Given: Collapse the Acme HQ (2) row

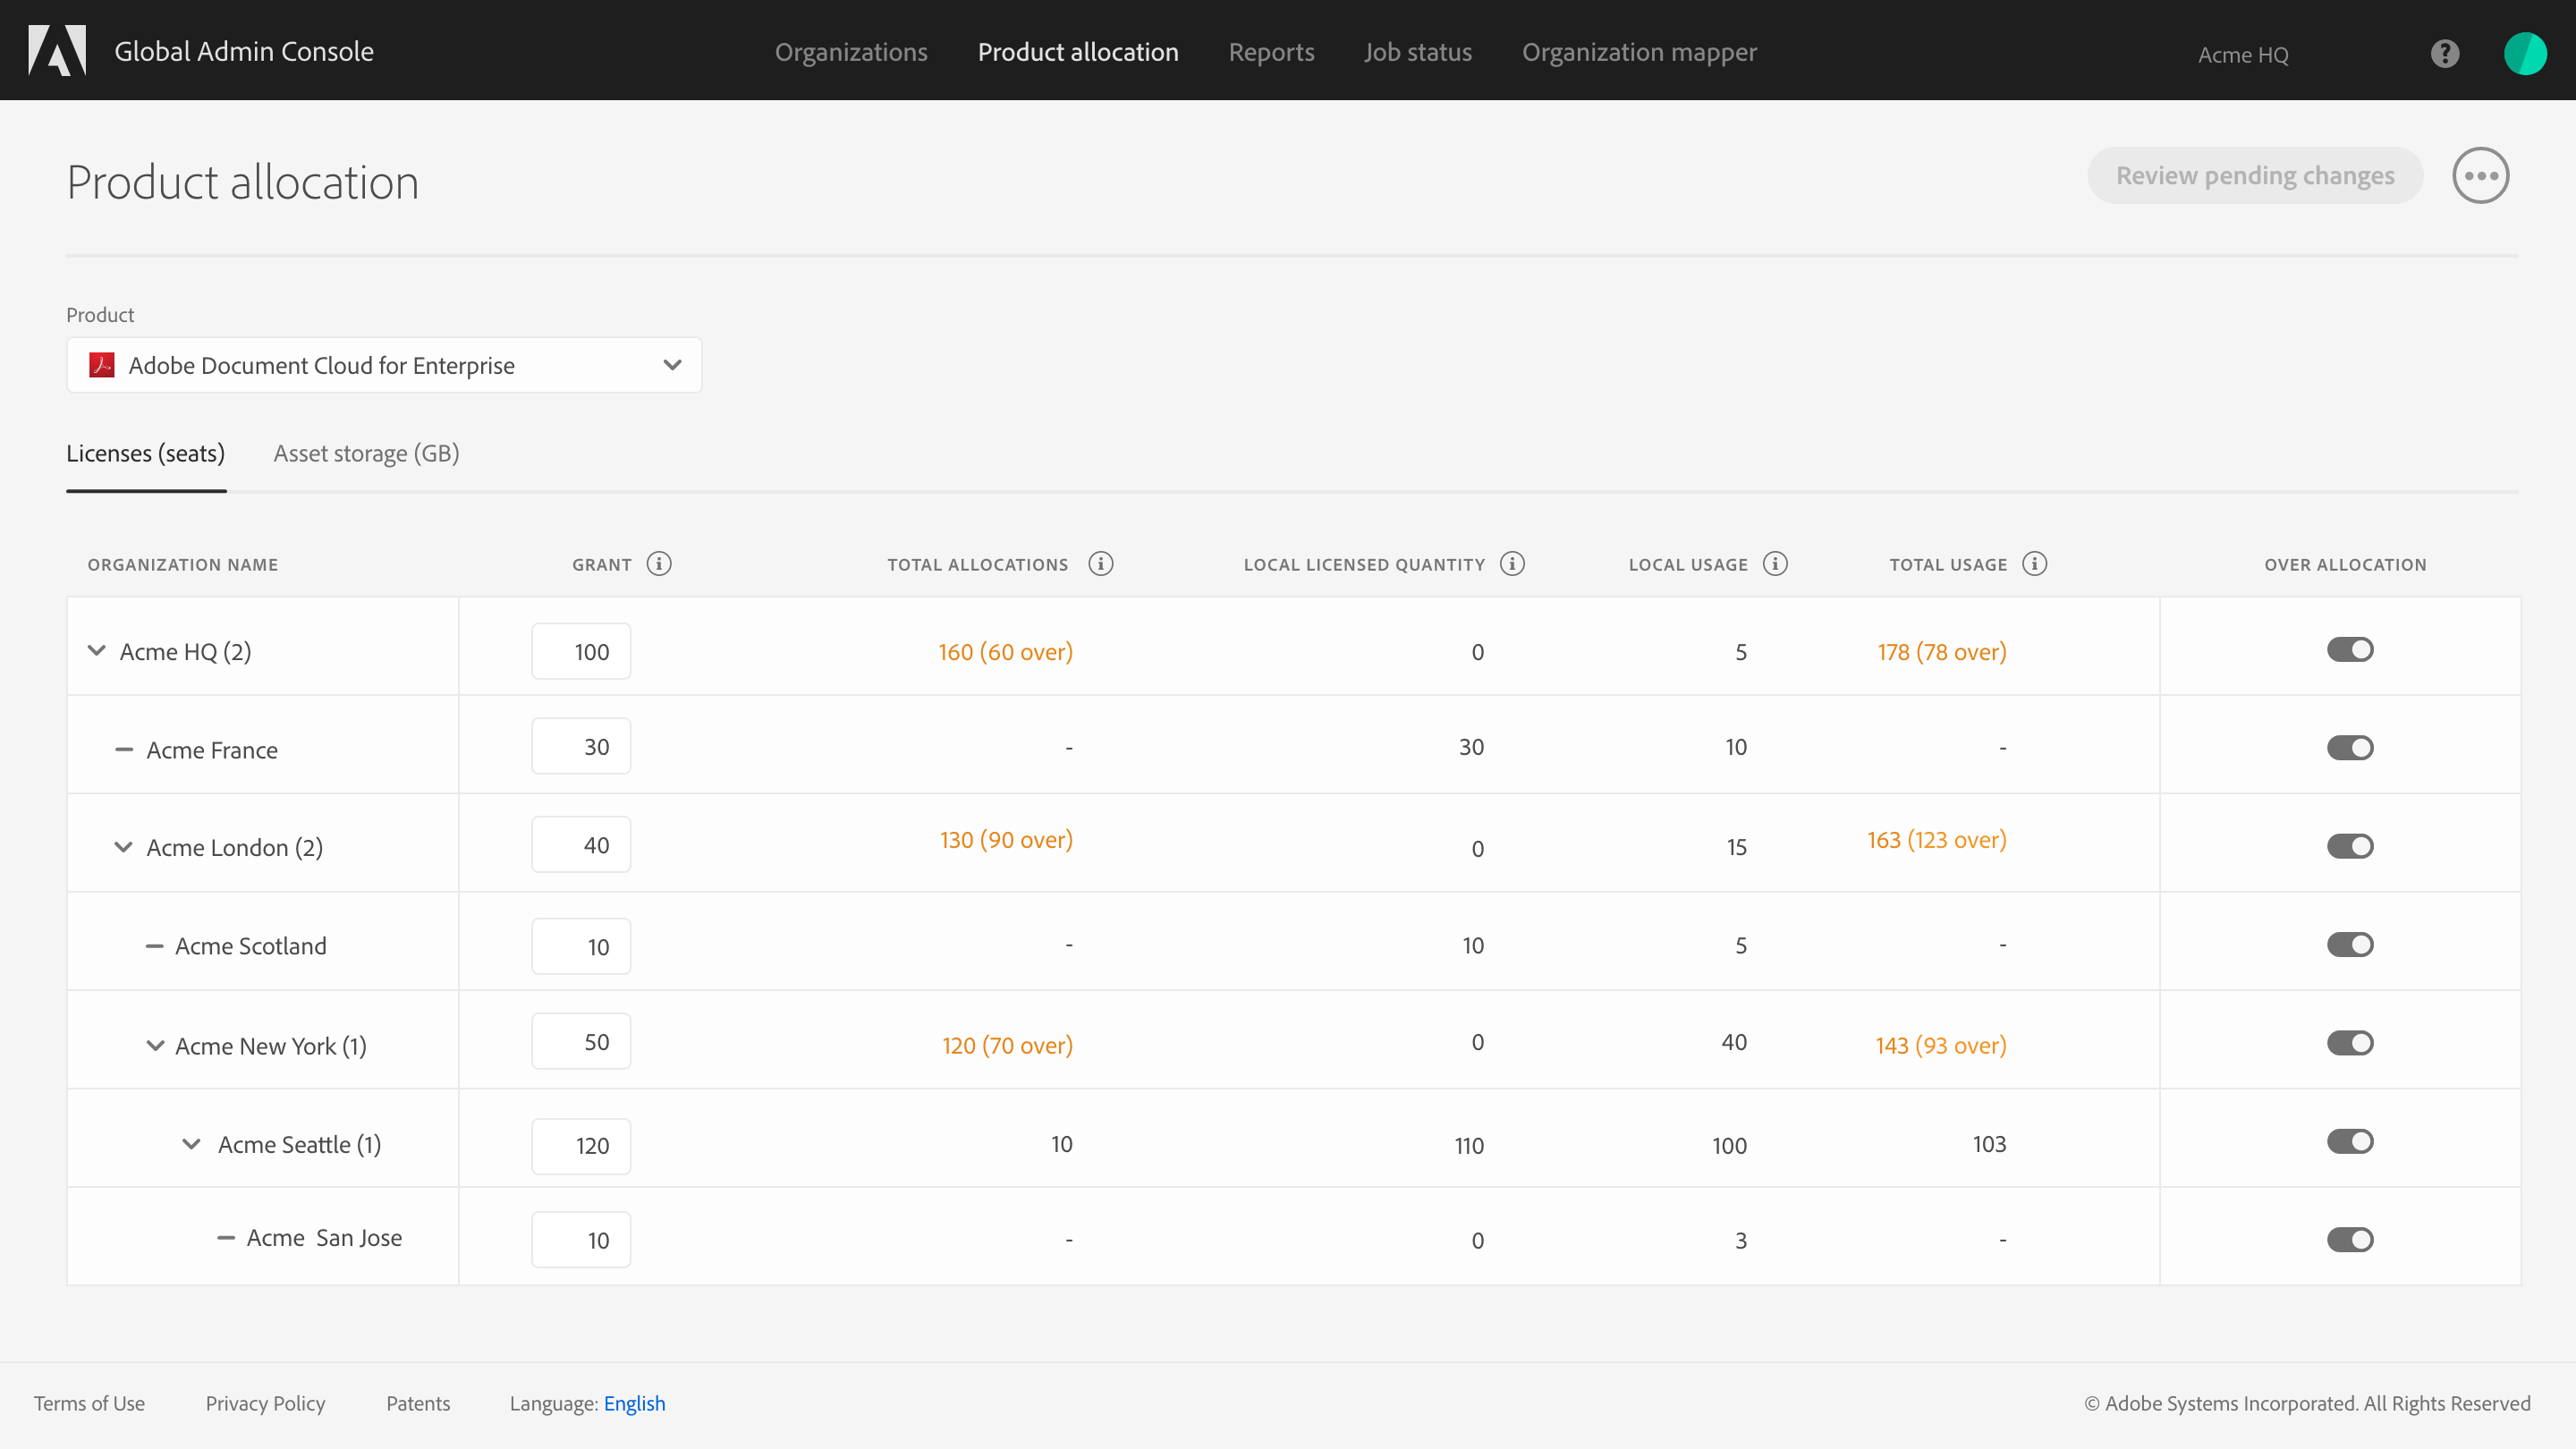Looking at the screenshot, I should click(97, 650).
